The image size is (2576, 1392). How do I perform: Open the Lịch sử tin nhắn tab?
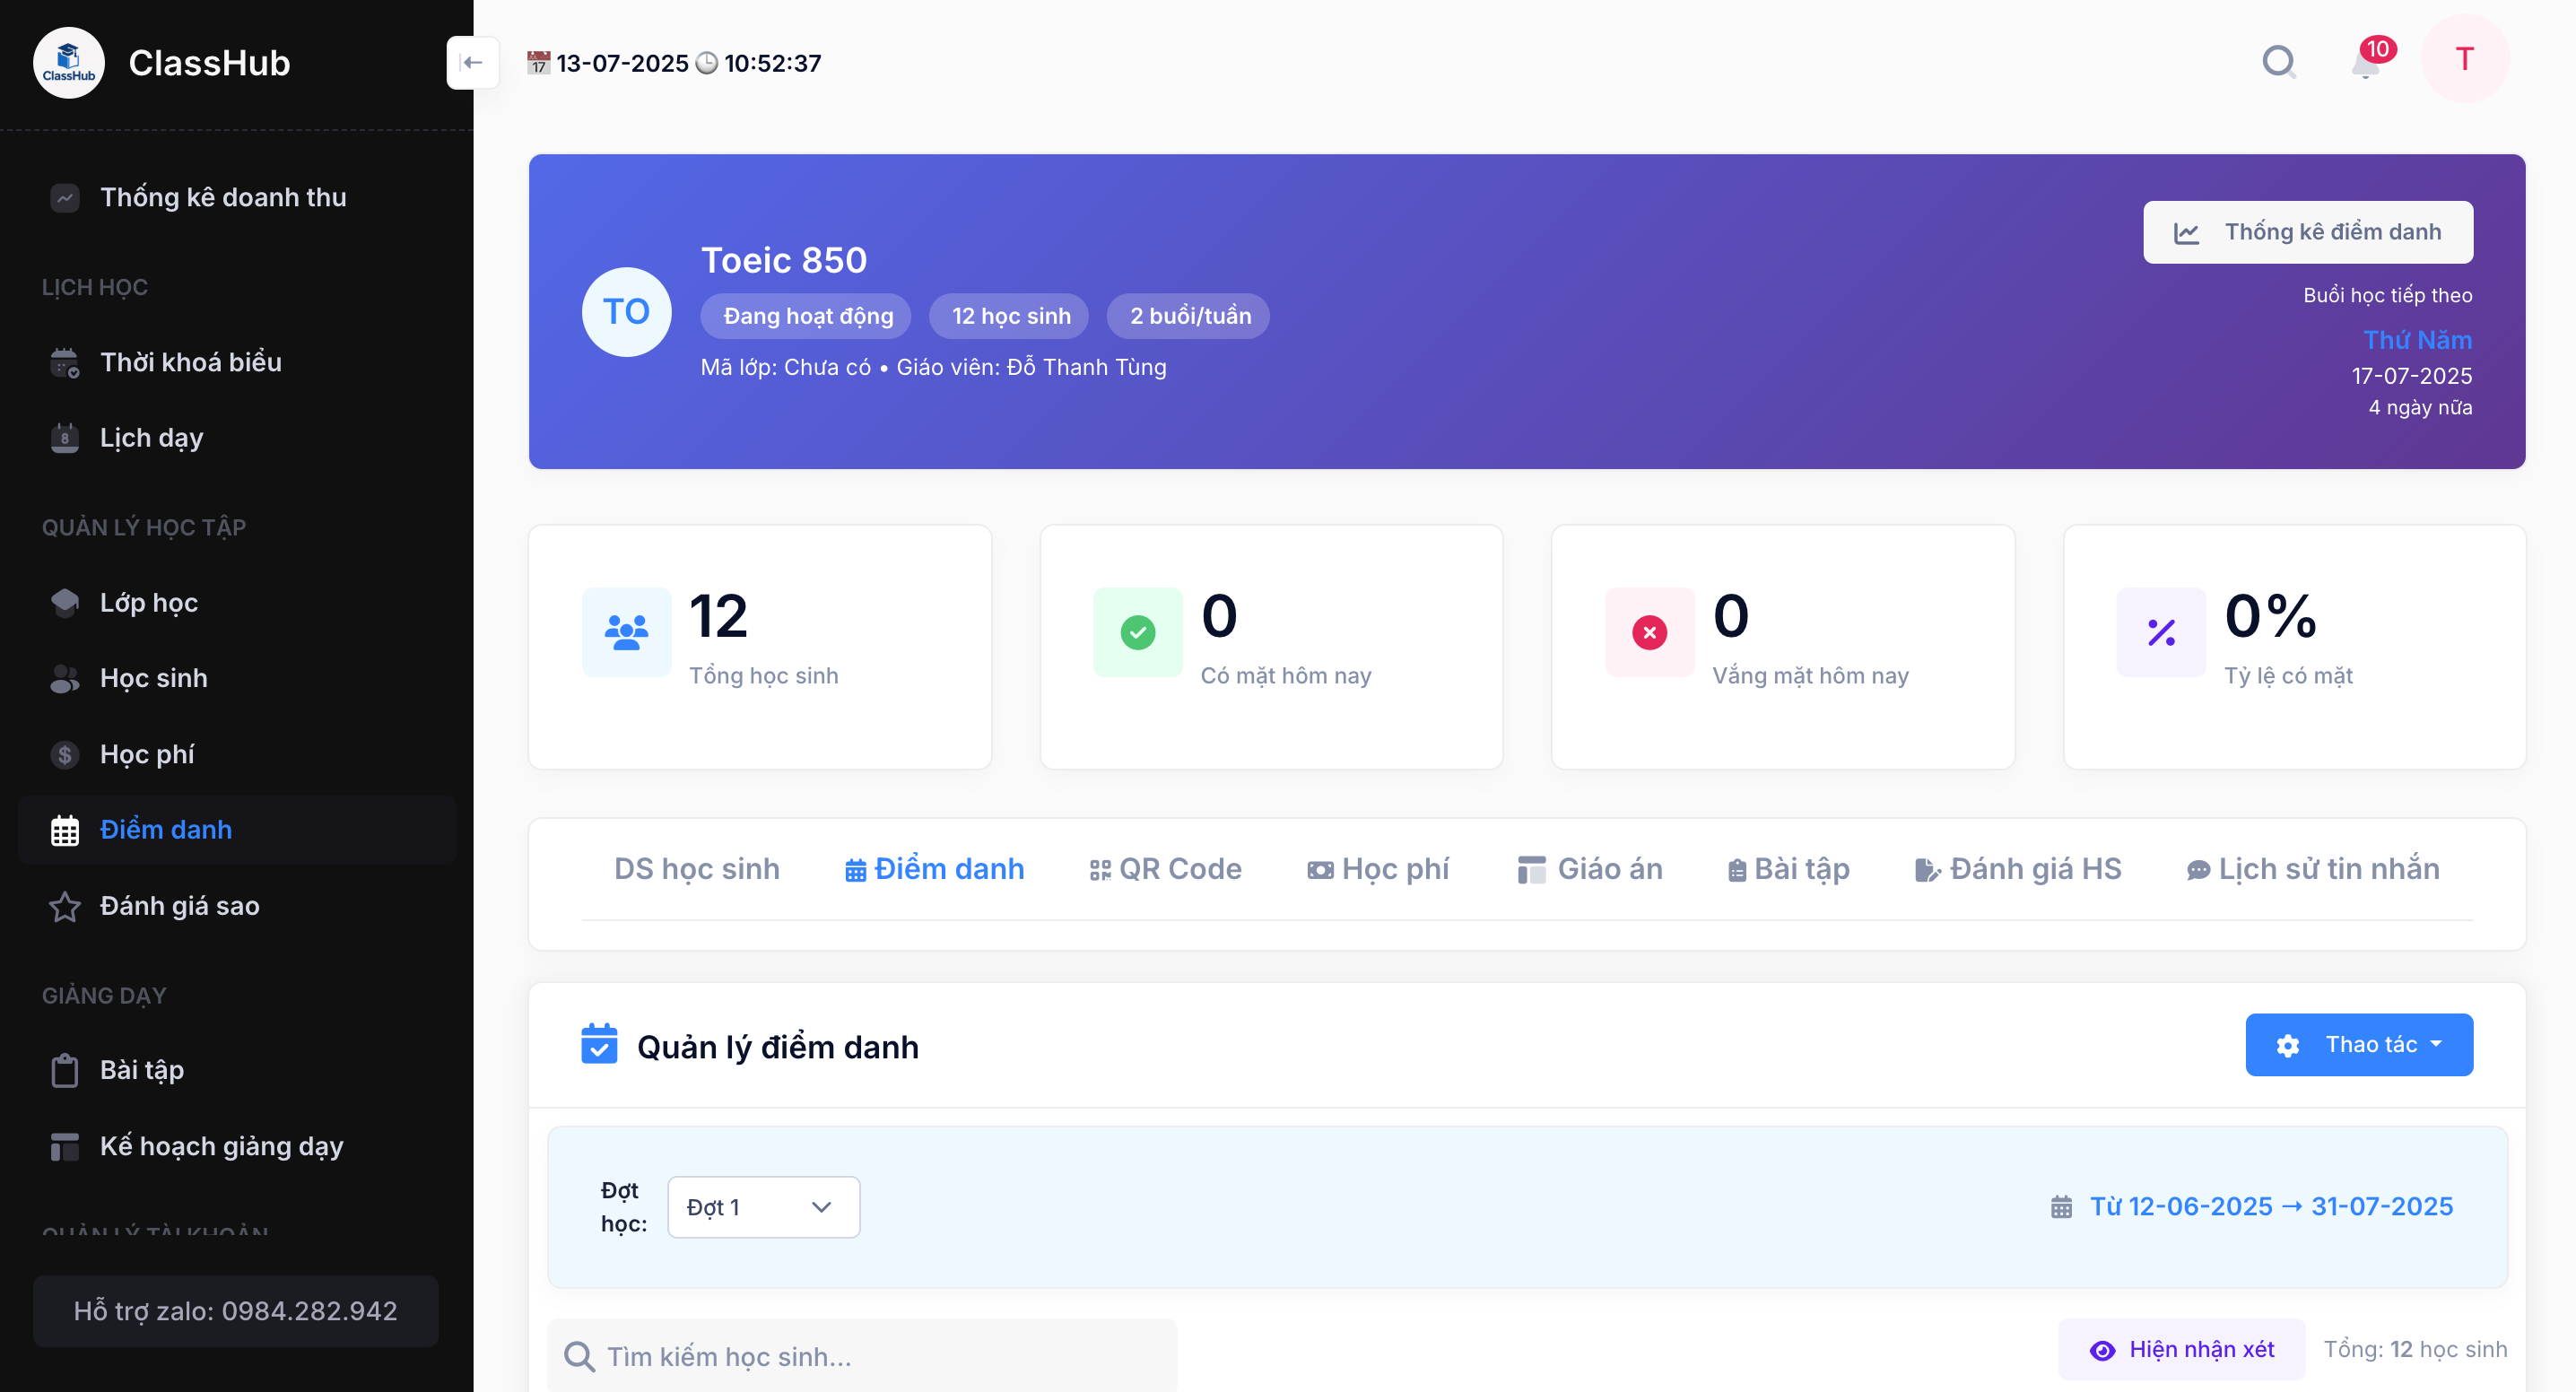[2312, 869]
